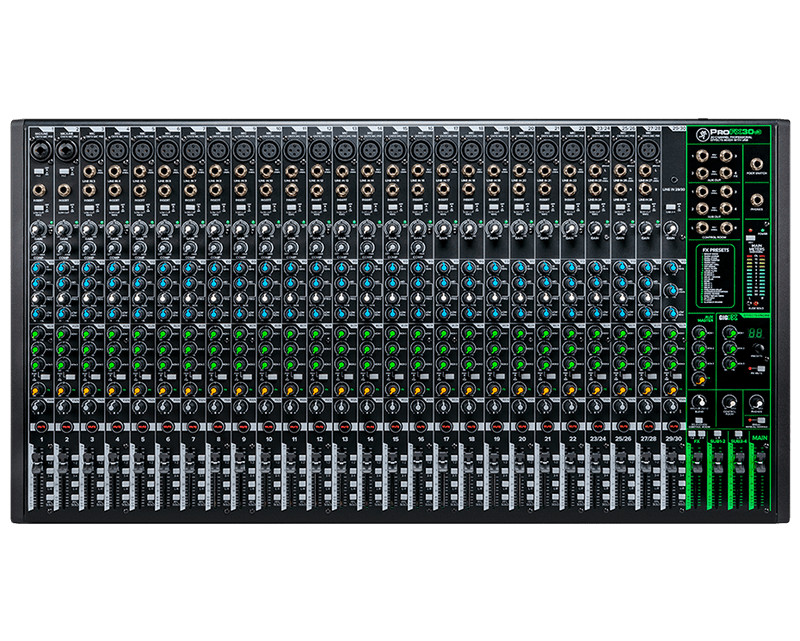Mute channel 5 with its red button
This screenshot has height=641, width=800.
point(142,426)
